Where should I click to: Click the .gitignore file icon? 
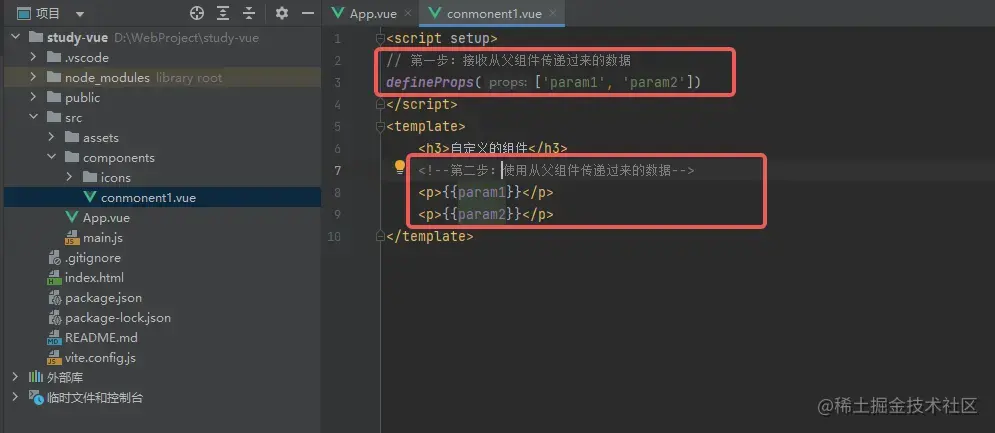pos(54,258)
